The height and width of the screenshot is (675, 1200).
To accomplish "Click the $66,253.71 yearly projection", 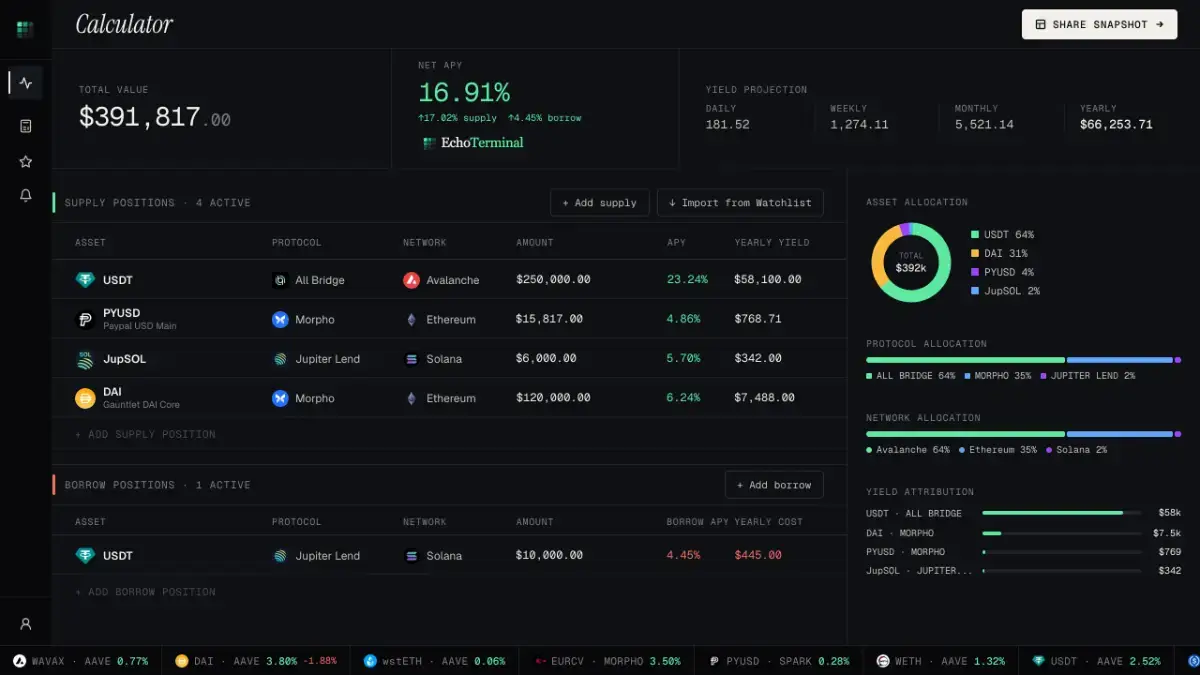I will point(1116,125).
